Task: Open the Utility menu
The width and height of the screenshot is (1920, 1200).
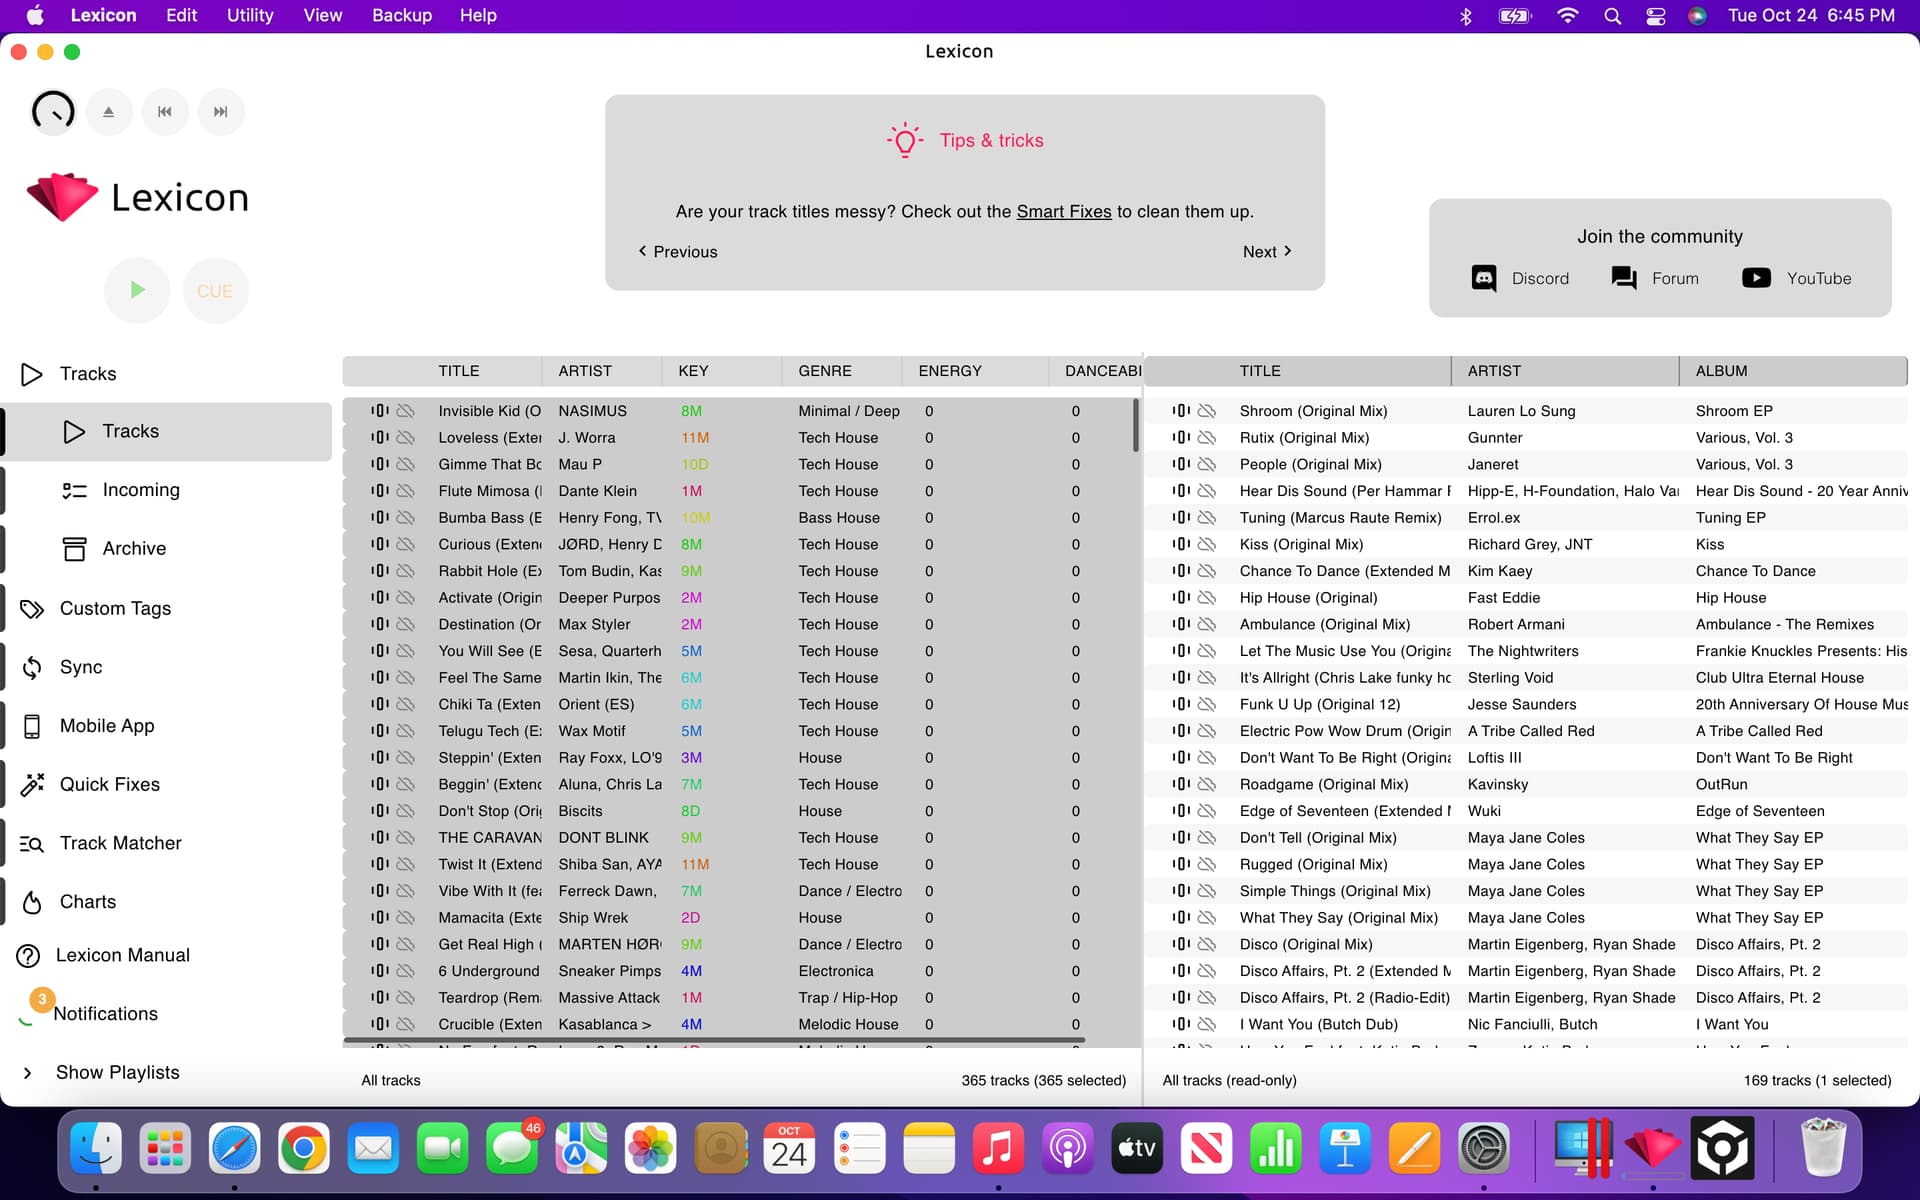Action: click(250, 15)
